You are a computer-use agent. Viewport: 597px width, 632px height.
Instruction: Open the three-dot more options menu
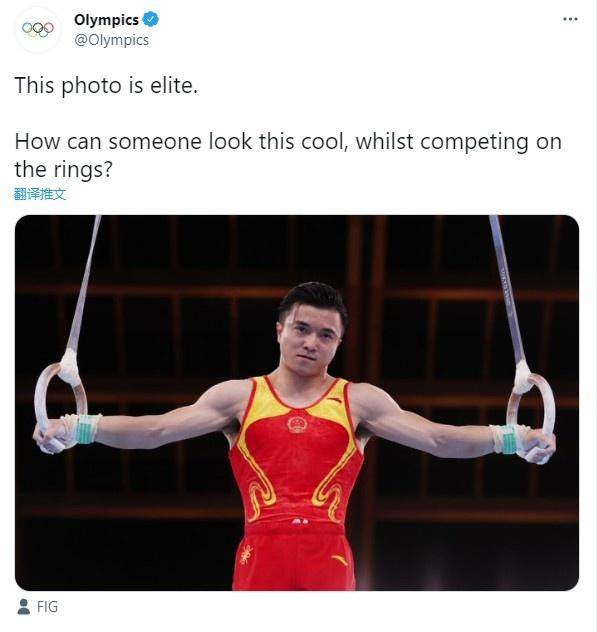[x=570, y=19]
